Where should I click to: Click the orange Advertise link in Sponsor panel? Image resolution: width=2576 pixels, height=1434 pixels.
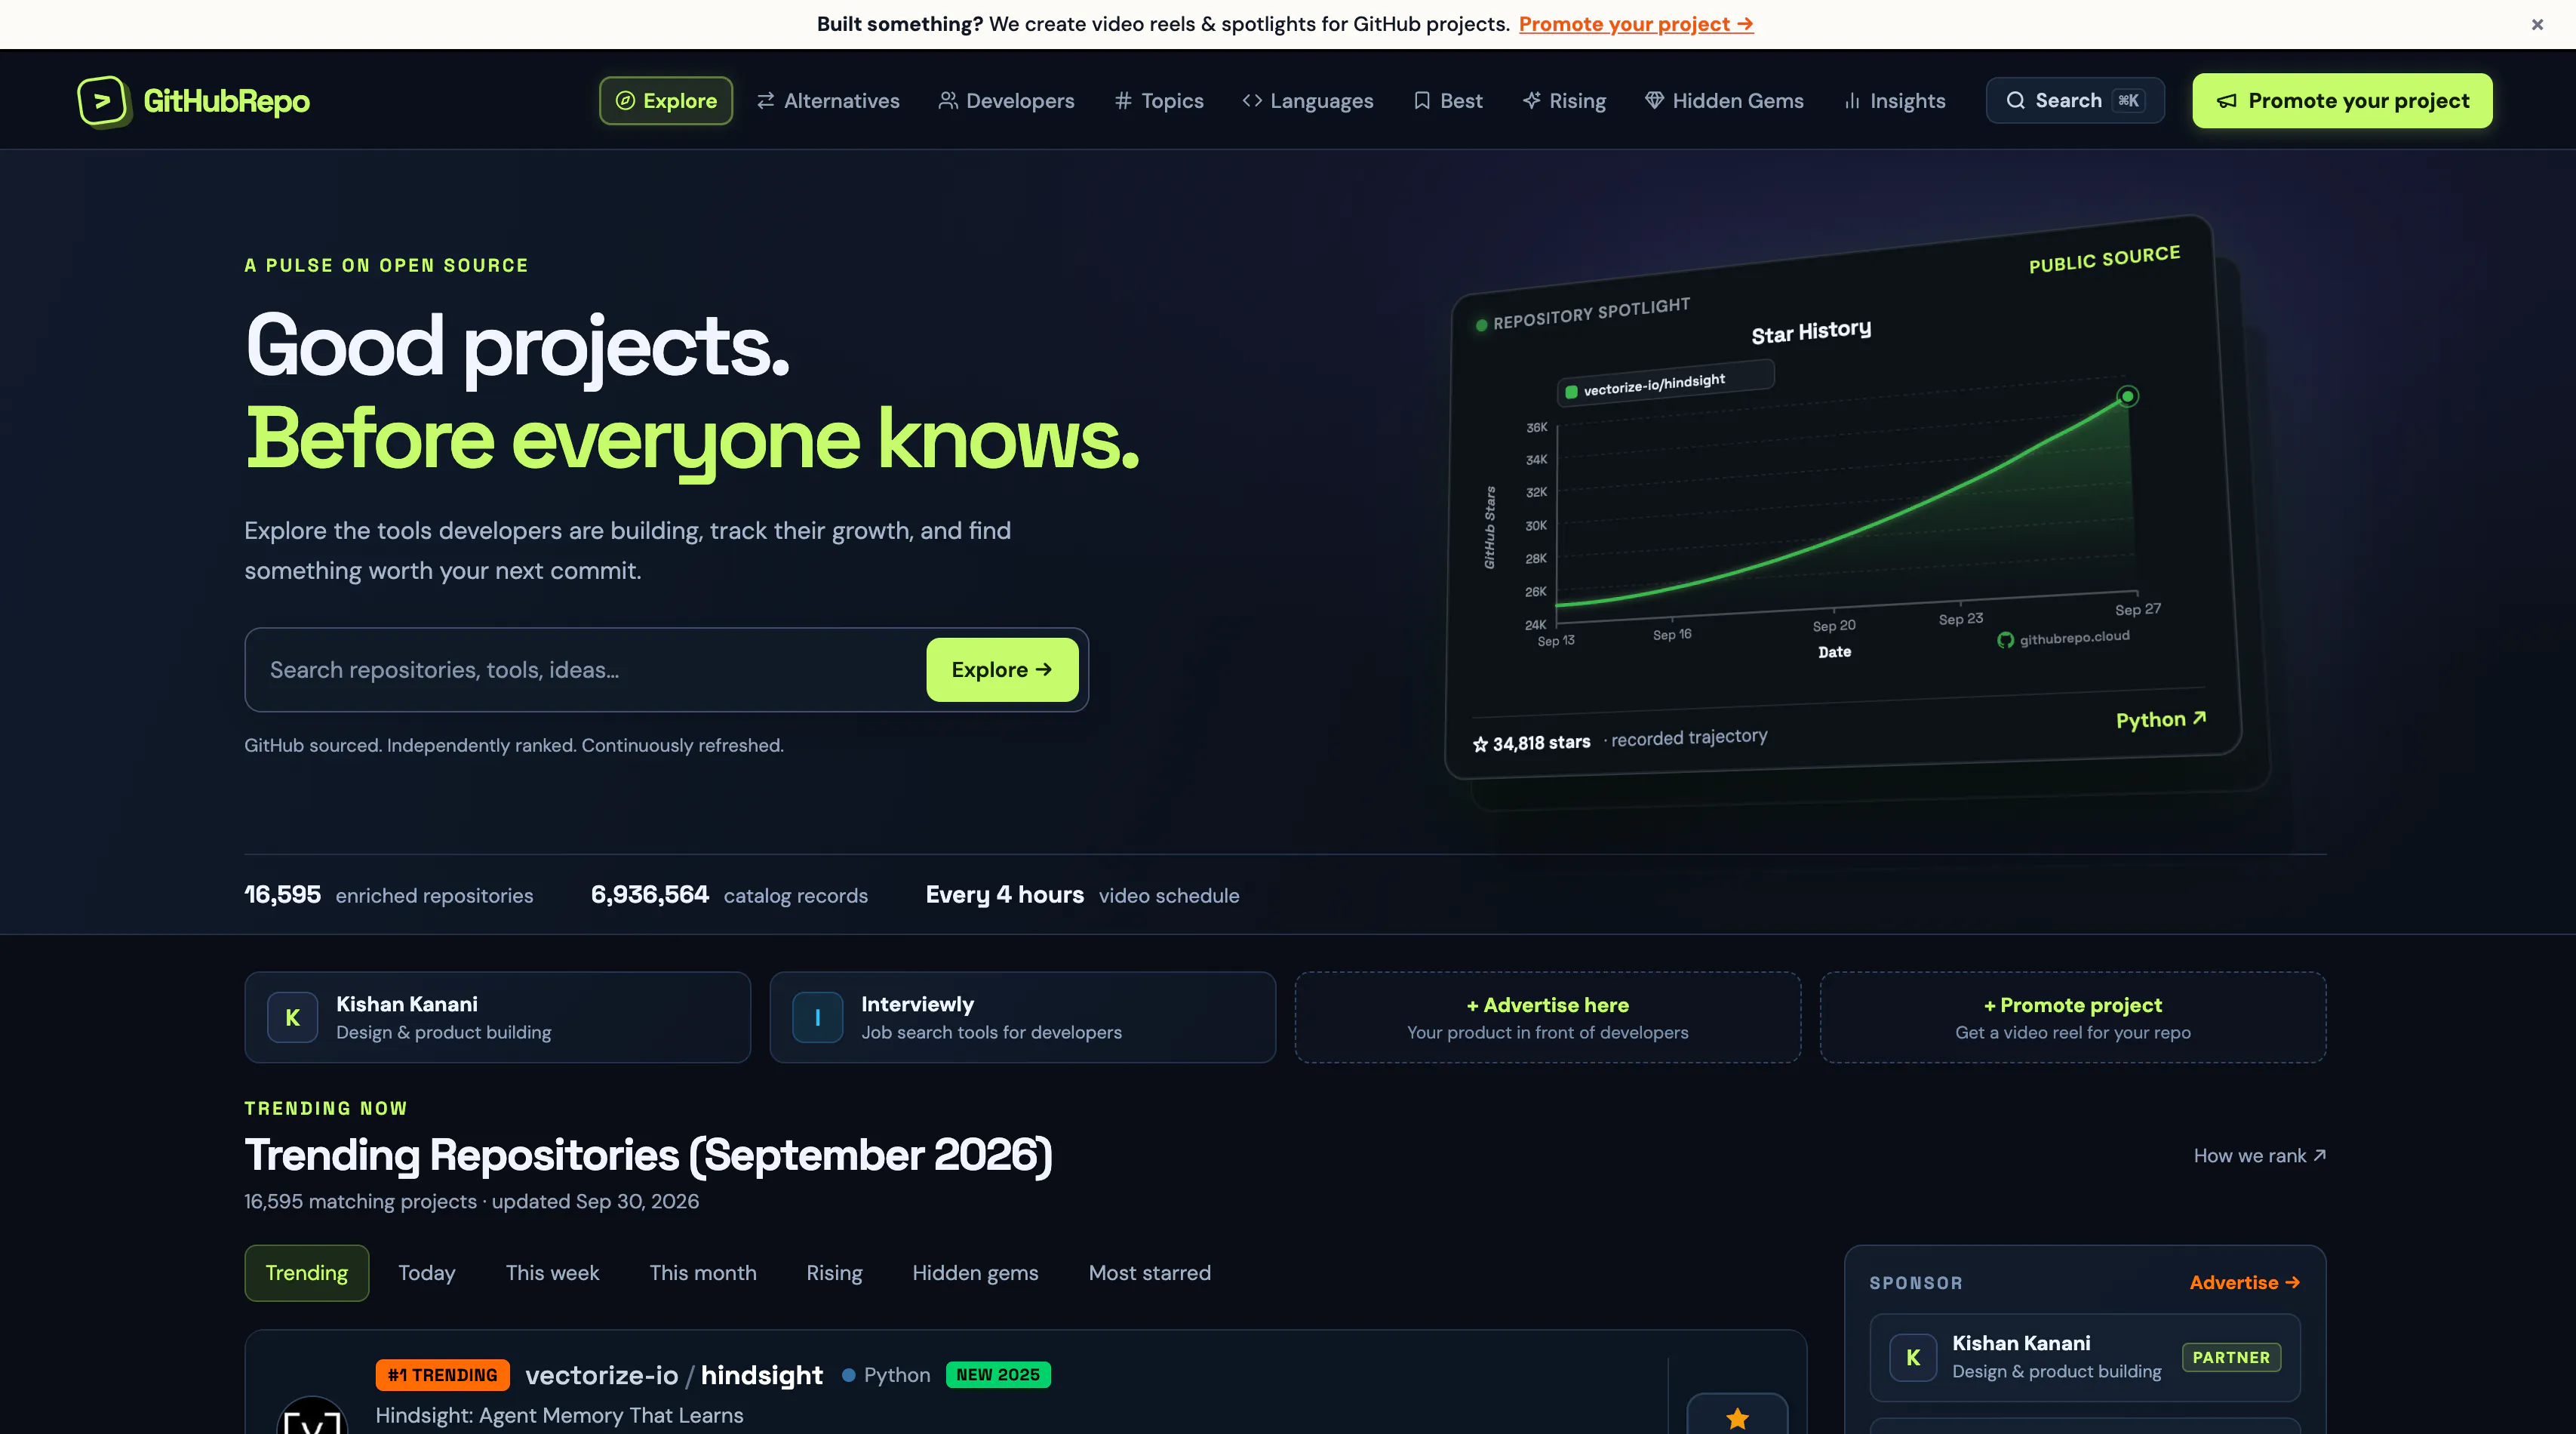point(2245,1283)
